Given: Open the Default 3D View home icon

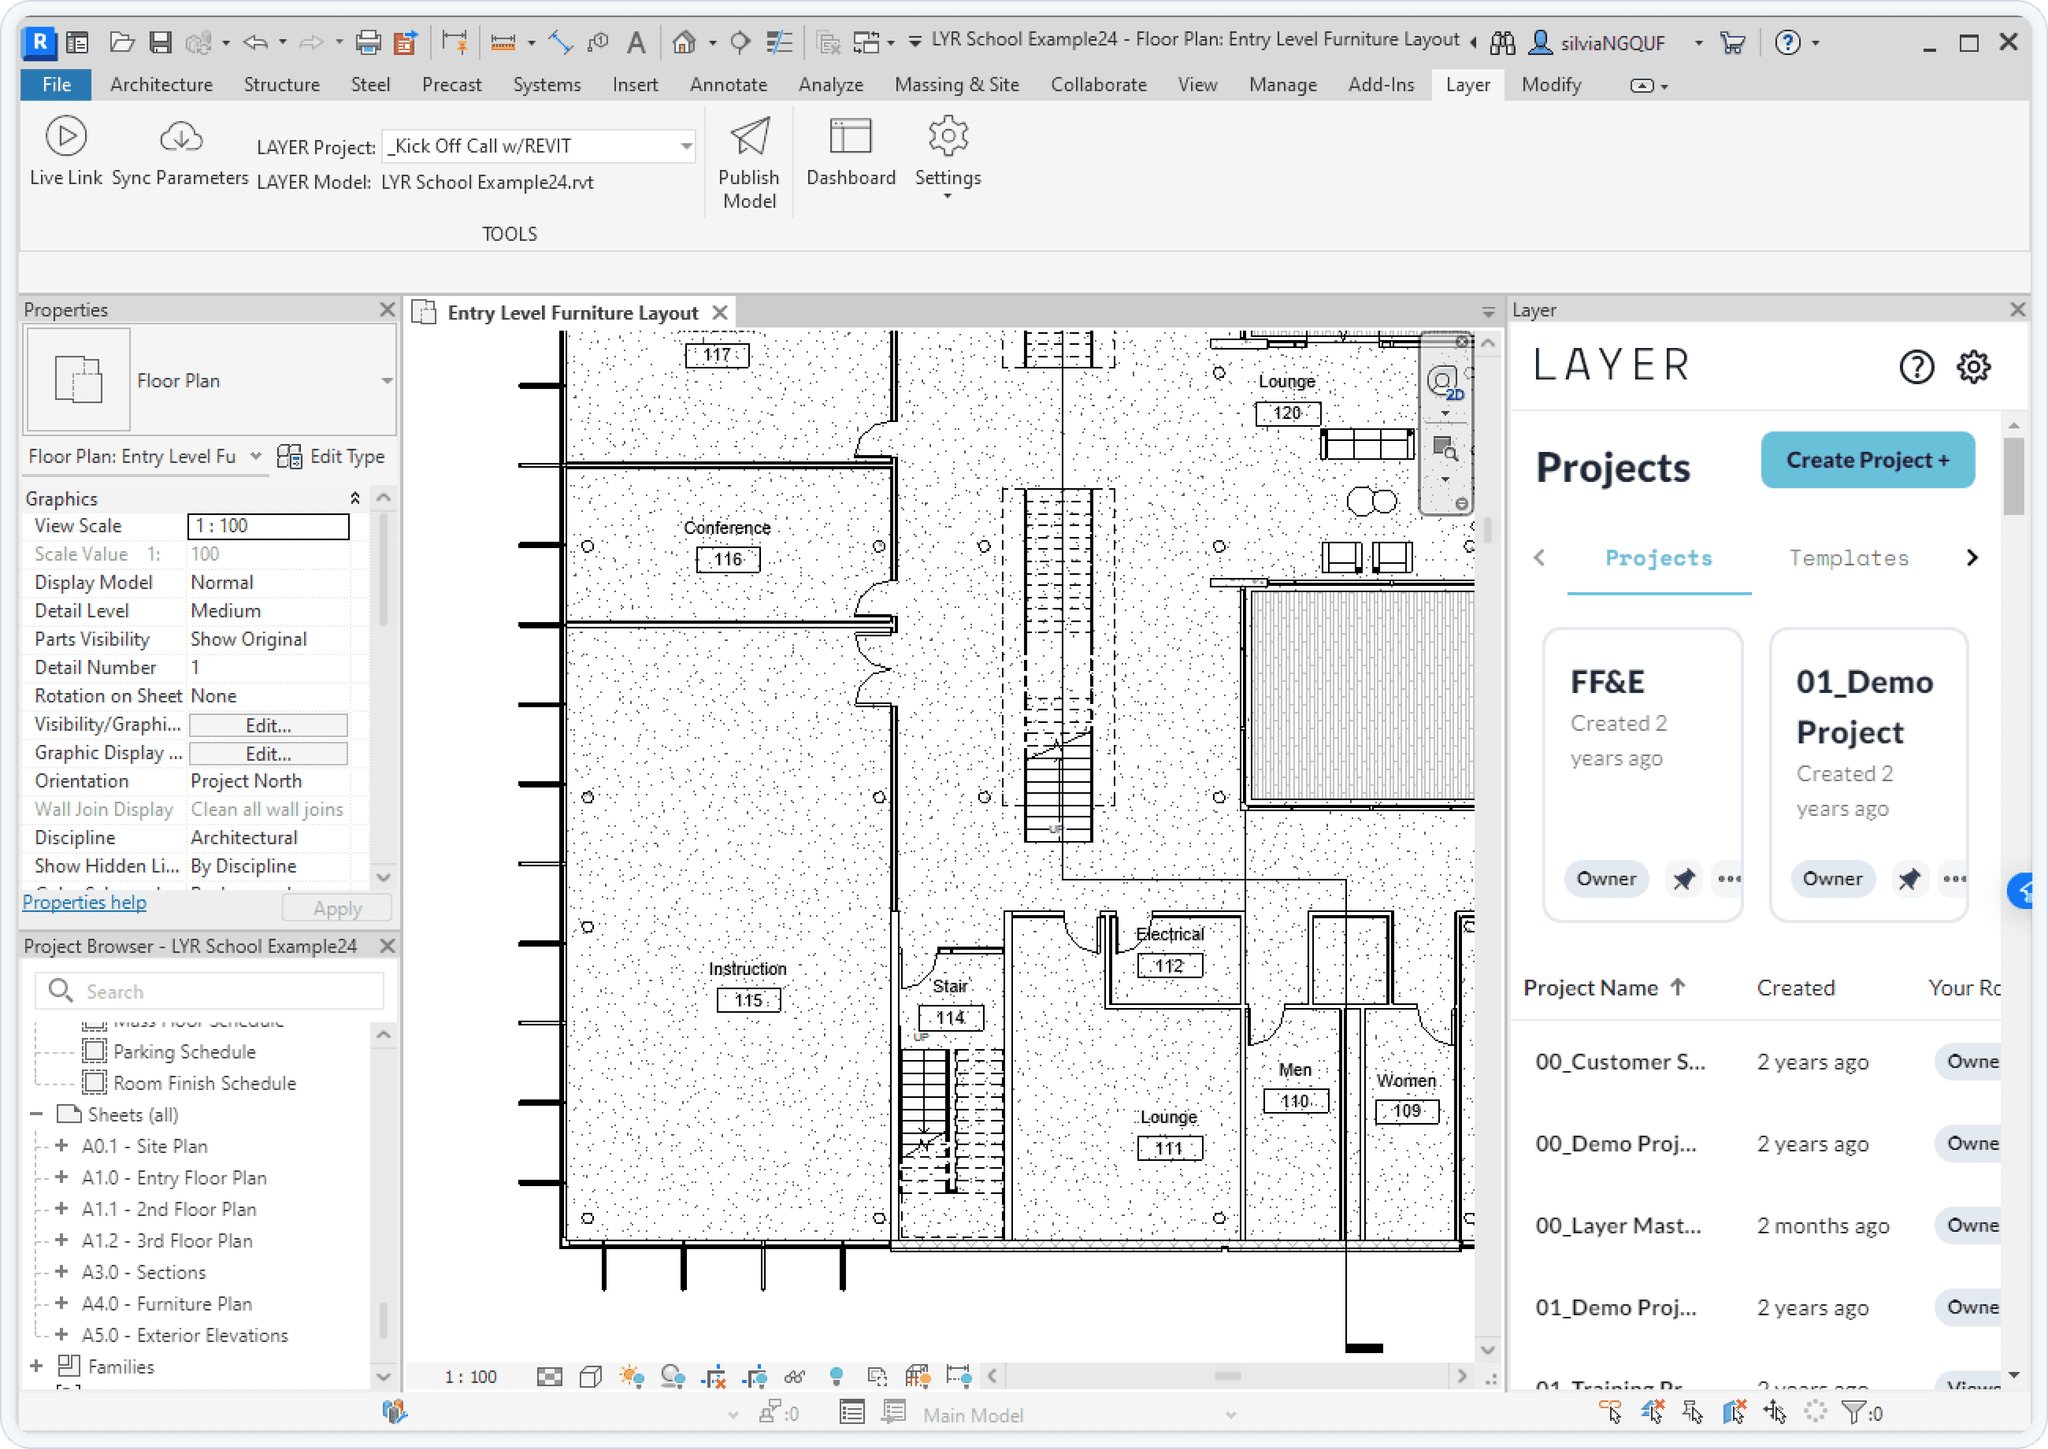Looking at the screenshot, I should click(x=685, y=42).
